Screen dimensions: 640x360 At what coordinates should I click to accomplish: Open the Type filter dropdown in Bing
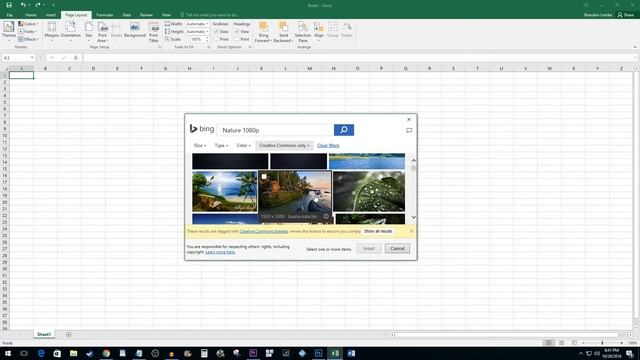pyautogui.click(x=221, y=145)
